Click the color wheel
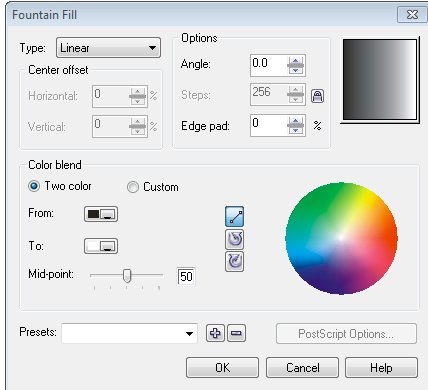This screenshot has height=390, width=428. coord(341,238)
